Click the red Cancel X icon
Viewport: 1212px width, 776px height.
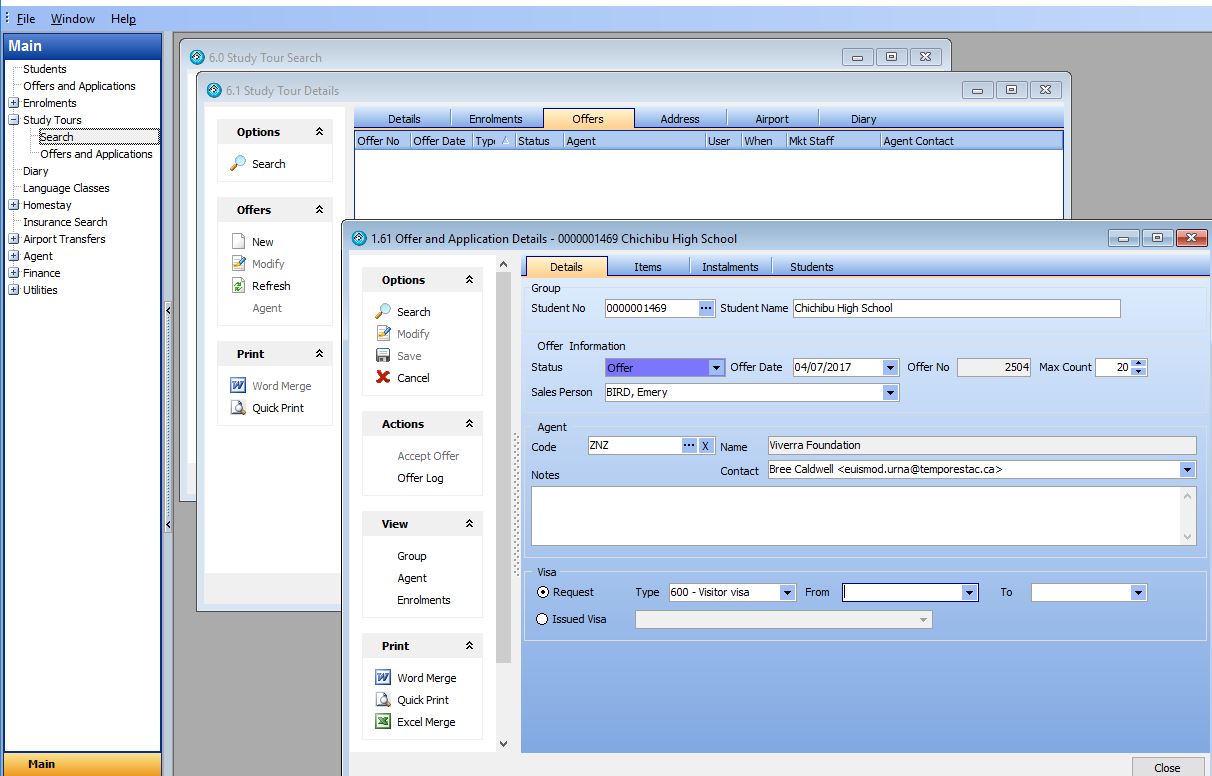click(x=383, y=378)
